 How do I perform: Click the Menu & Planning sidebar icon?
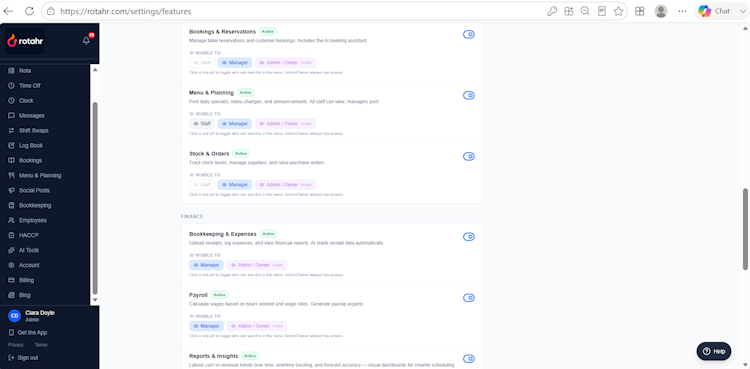point(11,175)
